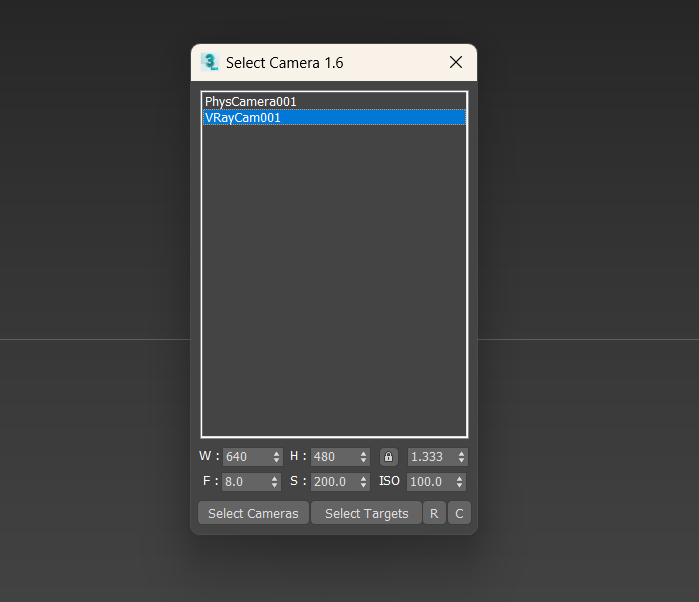Click the 3ds Max icon in title bar
Viewport: 699px width, 602px height.
210,62
